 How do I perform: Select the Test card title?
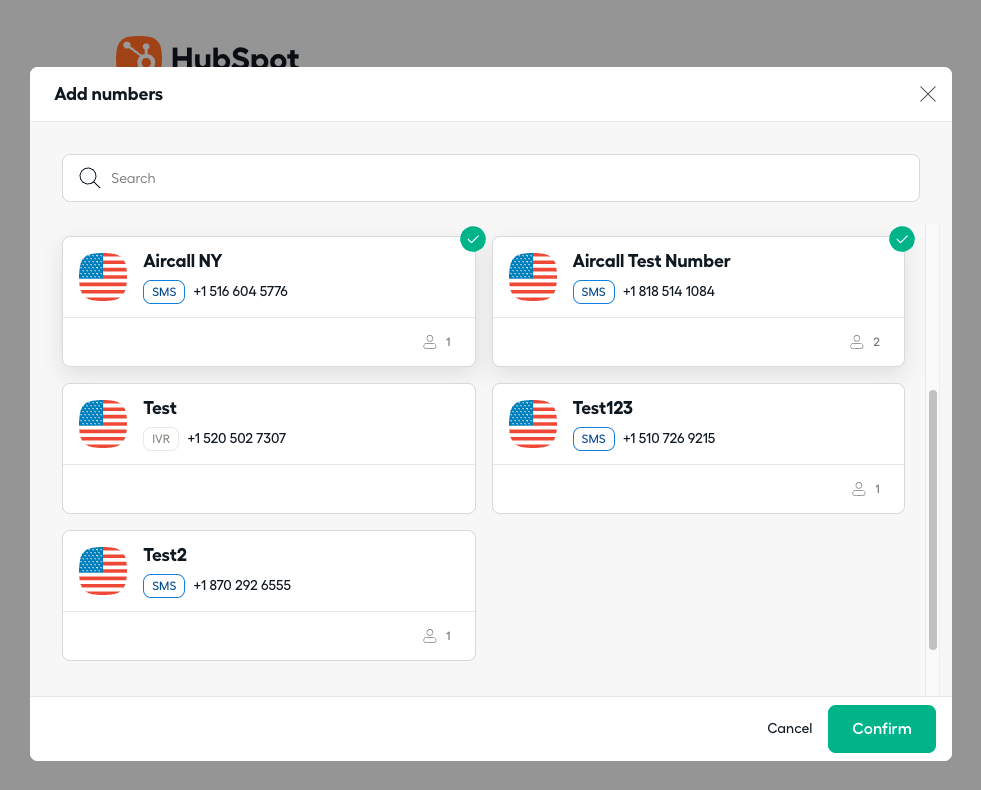tap(160, 408)
